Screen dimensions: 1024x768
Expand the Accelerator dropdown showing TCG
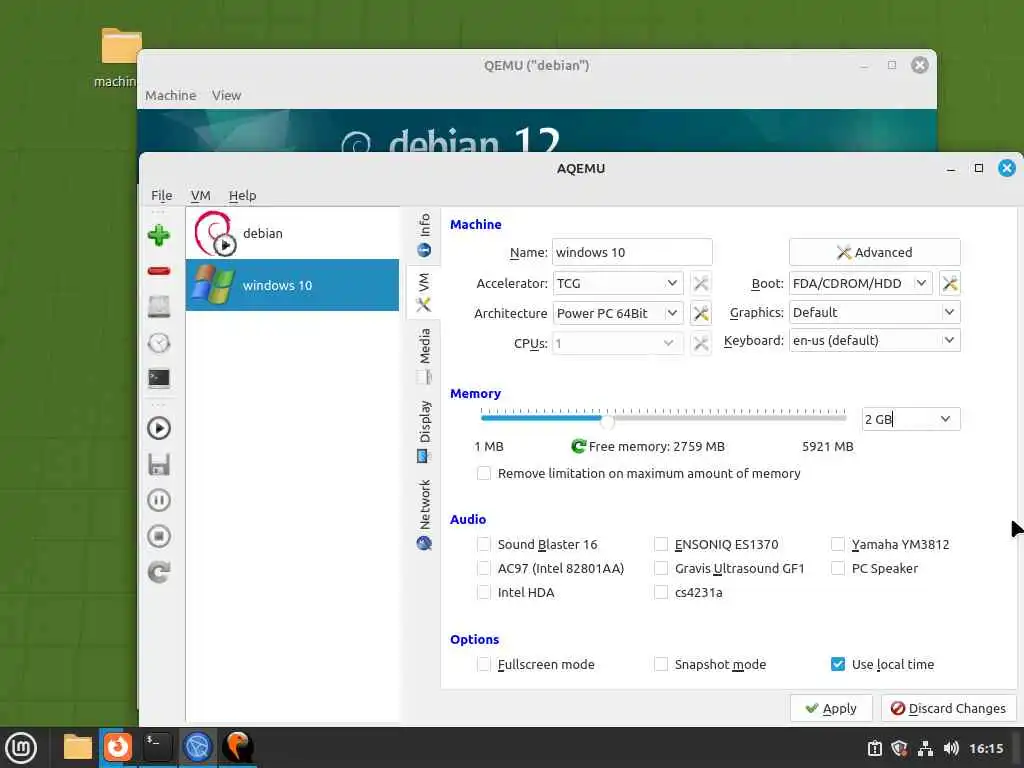coord(618,283)
